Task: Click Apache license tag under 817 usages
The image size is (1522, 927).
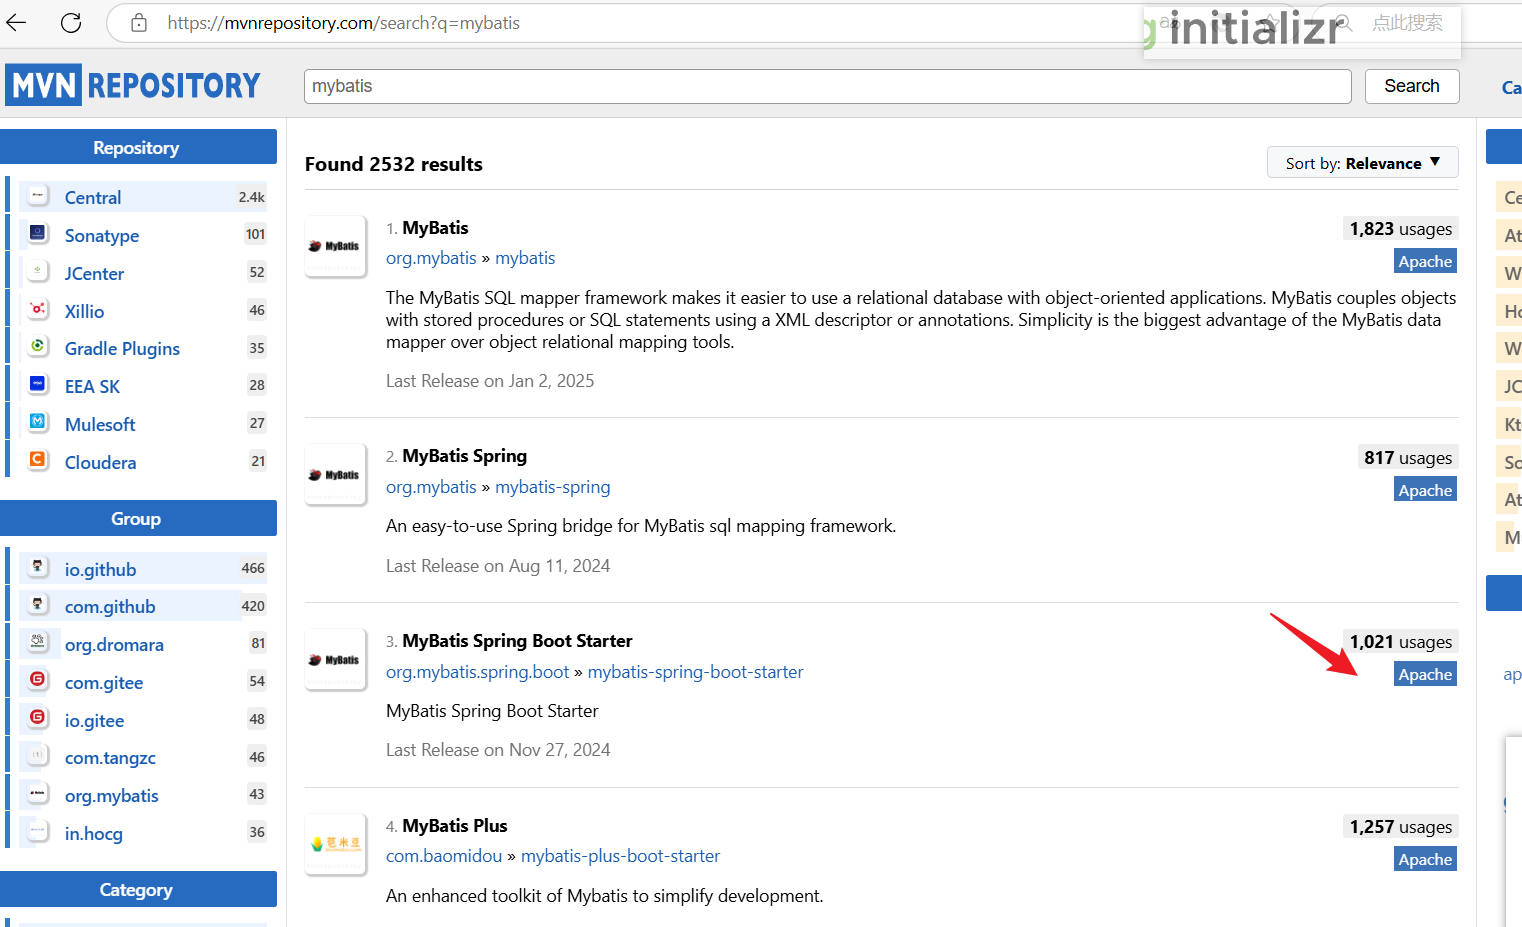Action: click(x=1425, y=490)
